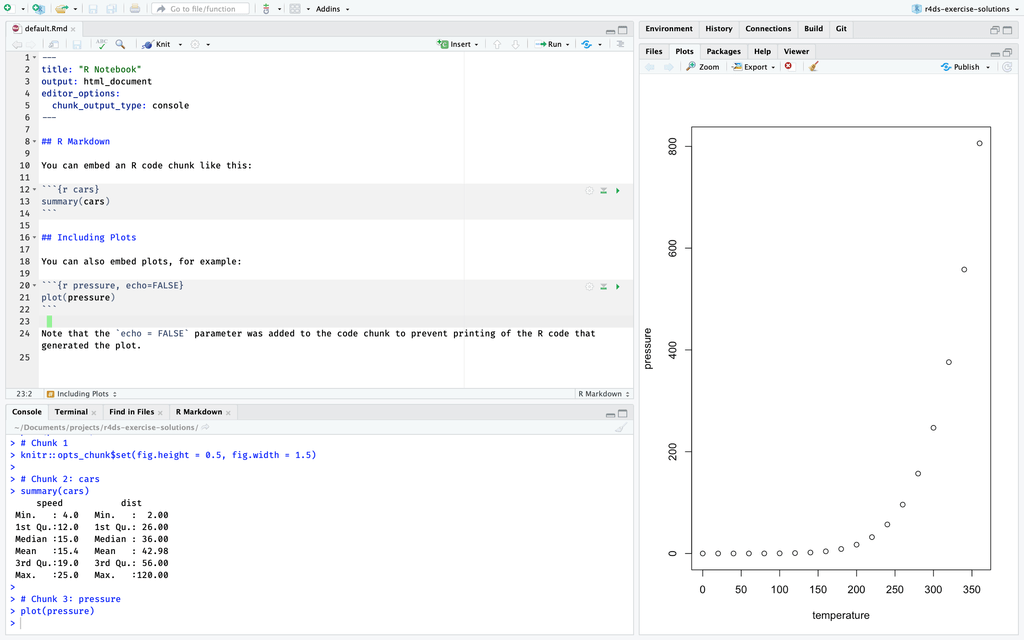Viewport: 1024px width, 640px height.
Task: Open the Export plot dropdown
Action: coord(754,67)
